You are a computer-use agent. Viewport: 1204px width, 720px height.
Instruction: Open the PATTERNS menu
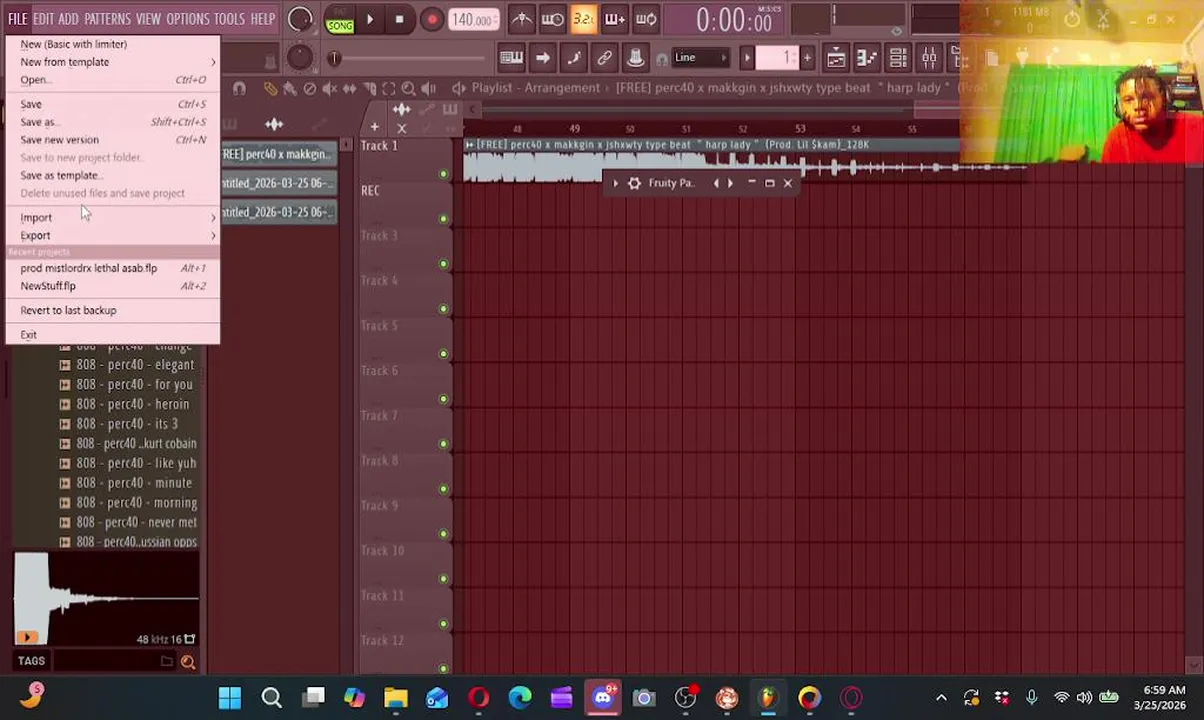point(107,19)
